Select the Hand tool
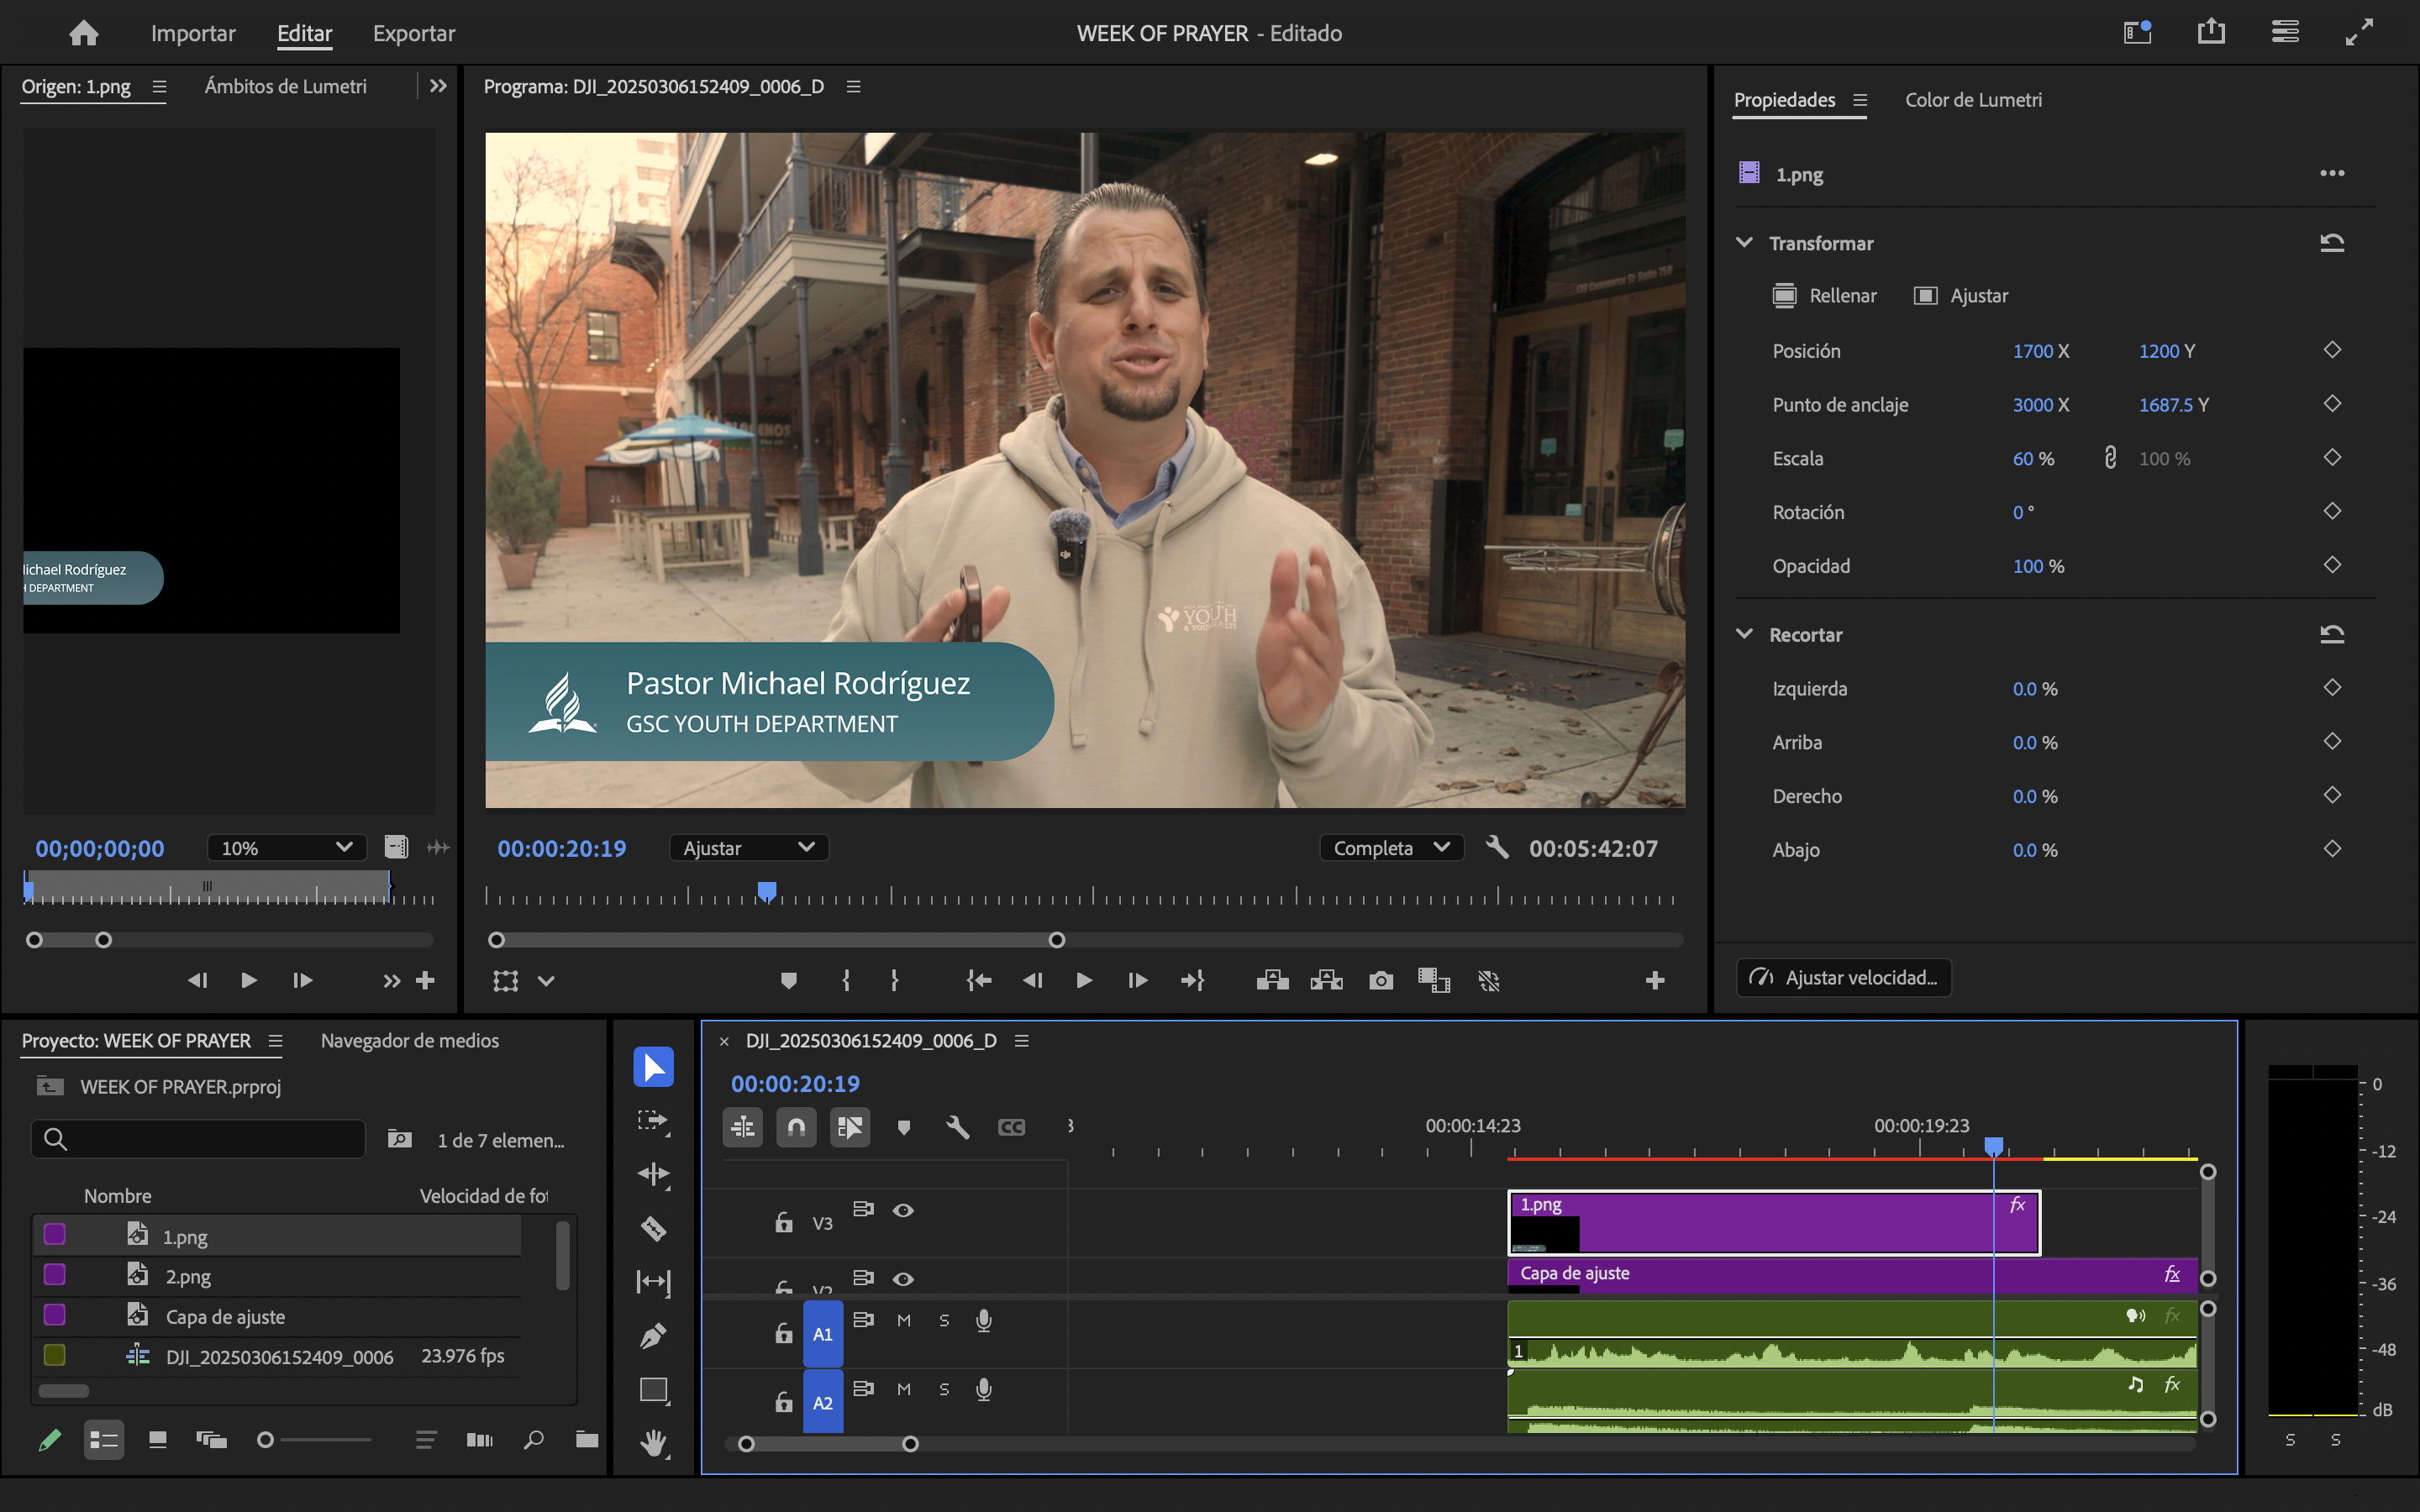The image size is (2420, 1512). (x=653, y=1443)
